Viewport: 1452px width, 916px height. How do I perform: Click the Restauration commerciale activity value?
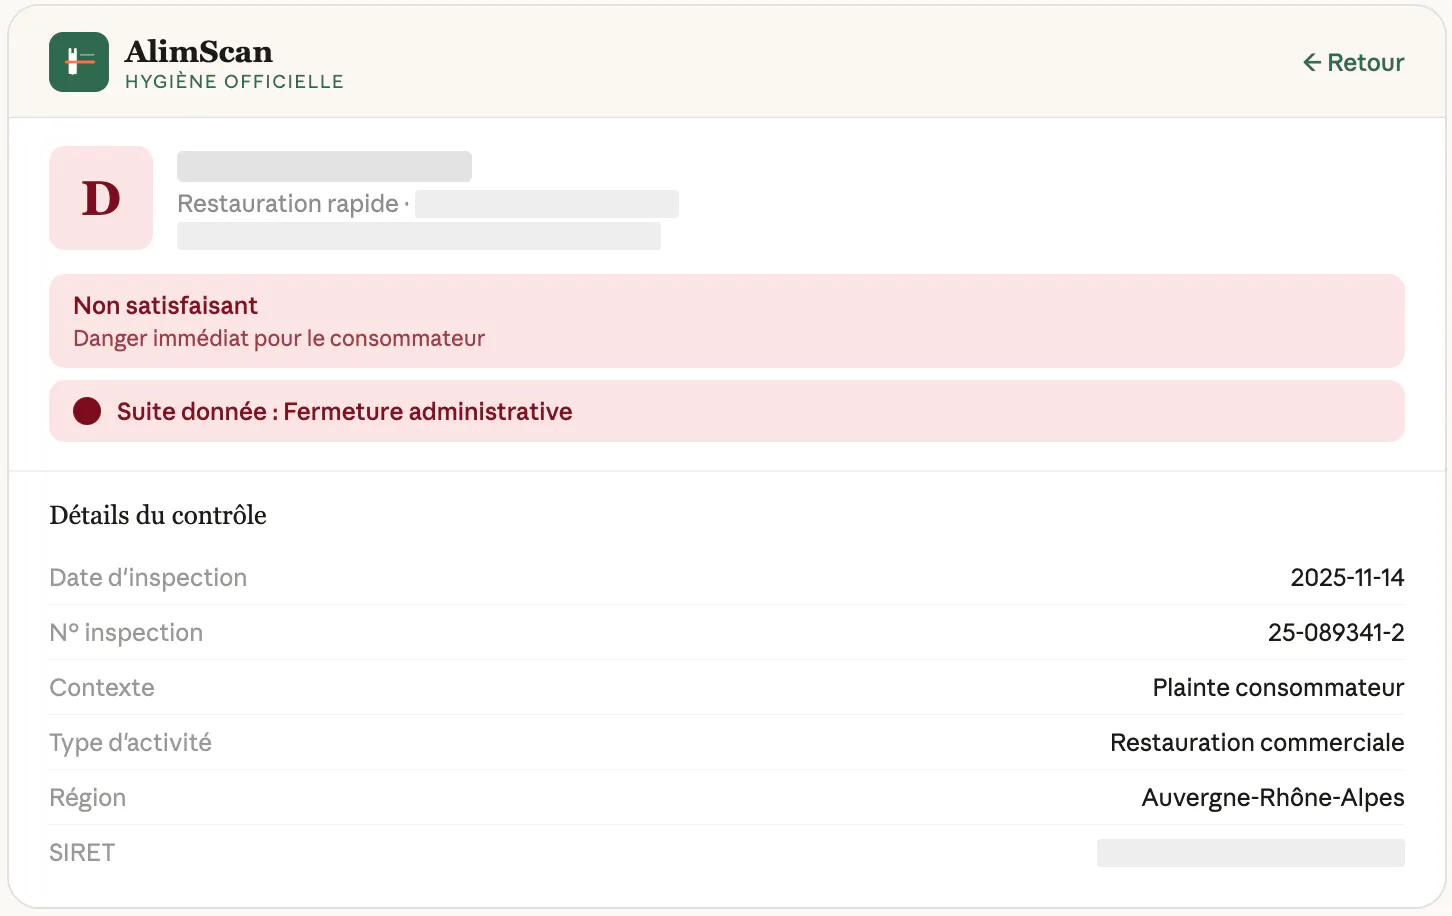point(1257,742)
